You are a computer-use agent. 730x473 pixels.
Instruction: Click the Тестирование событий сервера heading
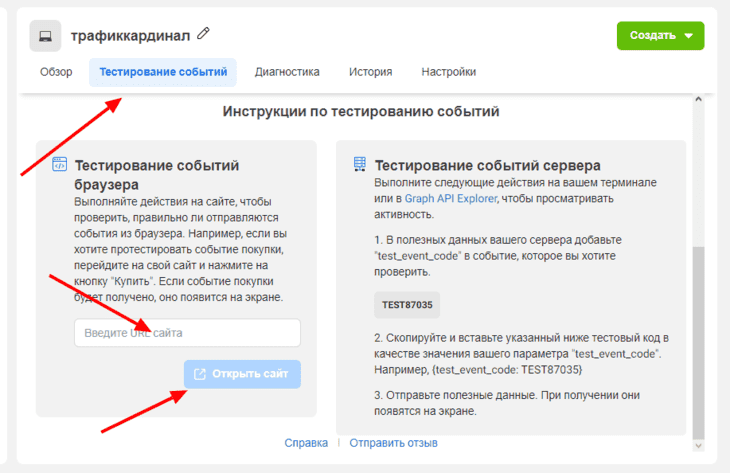tap(487, 166)
